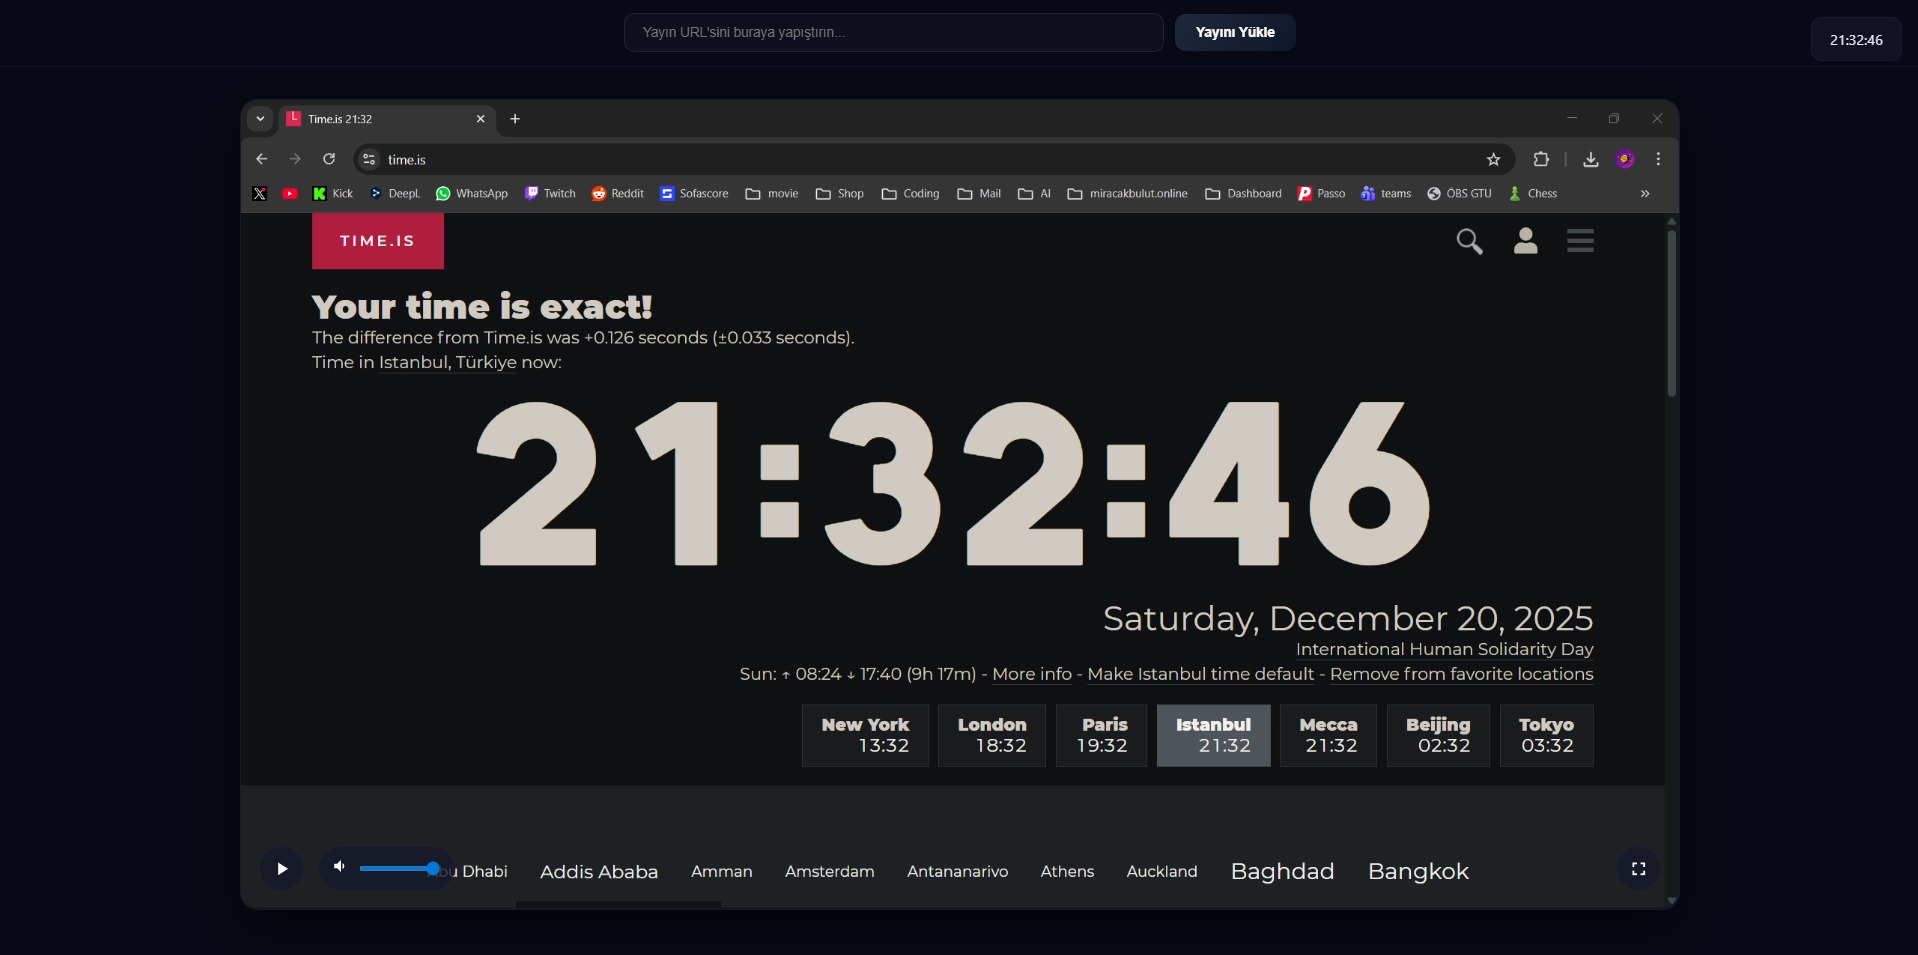This screenshot has height=955, width=1918.
Task: Open the Chrome three-dot menu
Action: click(1658, 159)
